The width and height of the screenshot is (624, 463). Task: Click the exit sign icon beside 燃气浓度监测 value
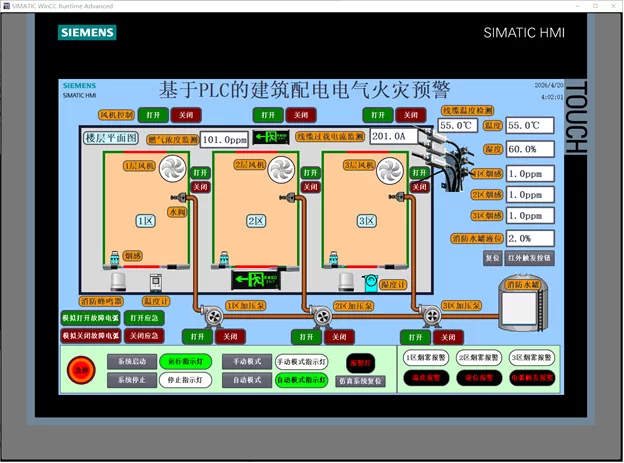[x=271, y=137]
